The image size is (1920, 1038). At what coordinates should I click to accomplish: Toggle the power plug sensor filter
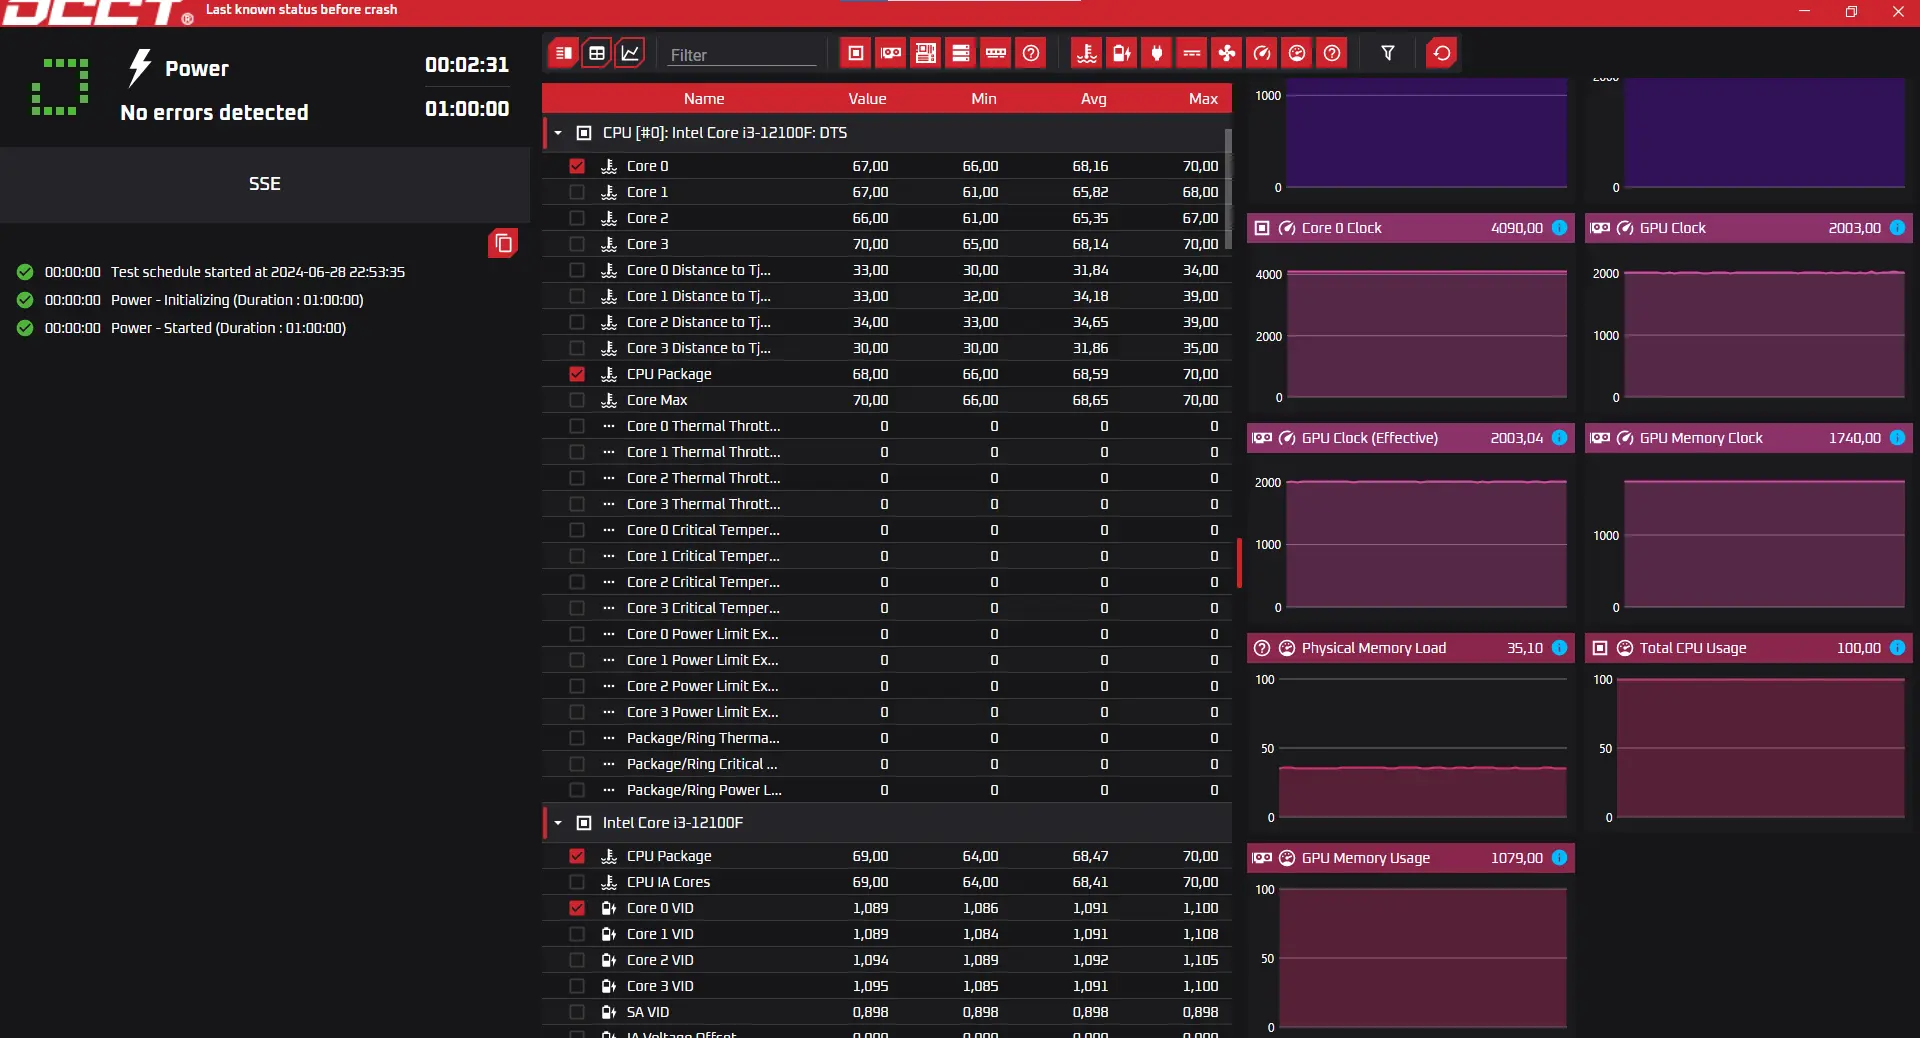[1157, 53]
